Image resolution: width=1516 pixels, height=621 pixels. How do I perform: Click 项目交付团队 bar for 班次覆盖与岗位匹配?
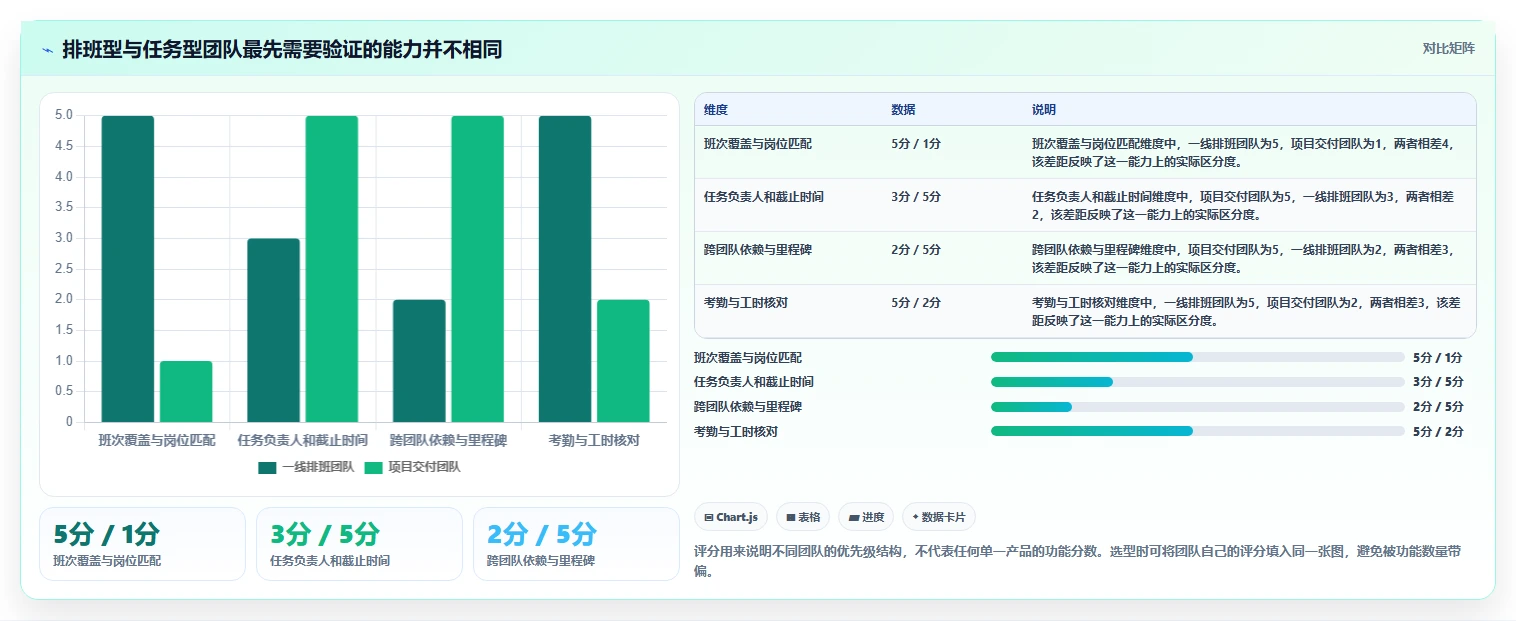pos(186,391)
